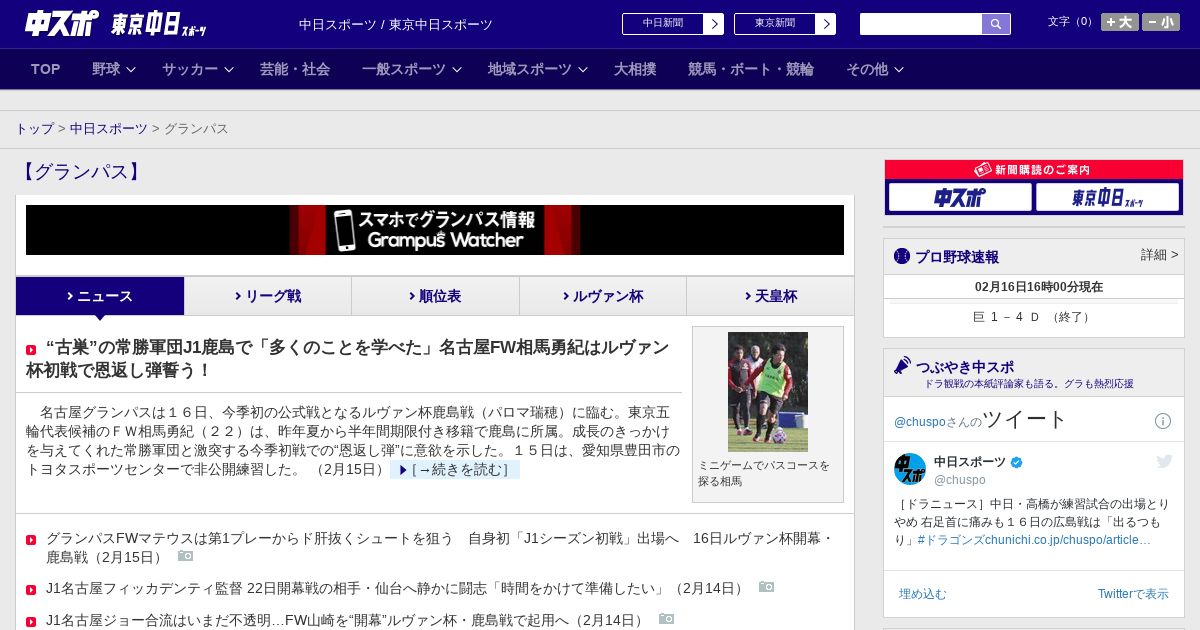Click the search input field
Viewport: 1200px width, 630px height.
[921, 24]
